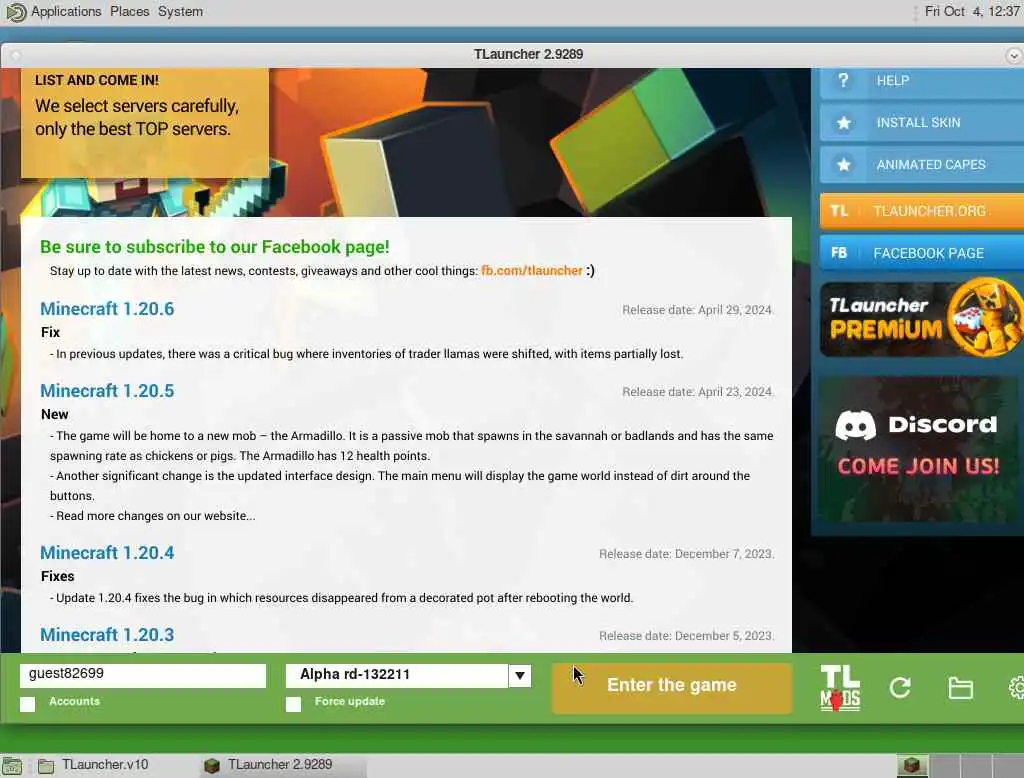Click the show desktop icon in taskbar
Image resolution: width=1024 pixels, height=778 pixels.
12,766
